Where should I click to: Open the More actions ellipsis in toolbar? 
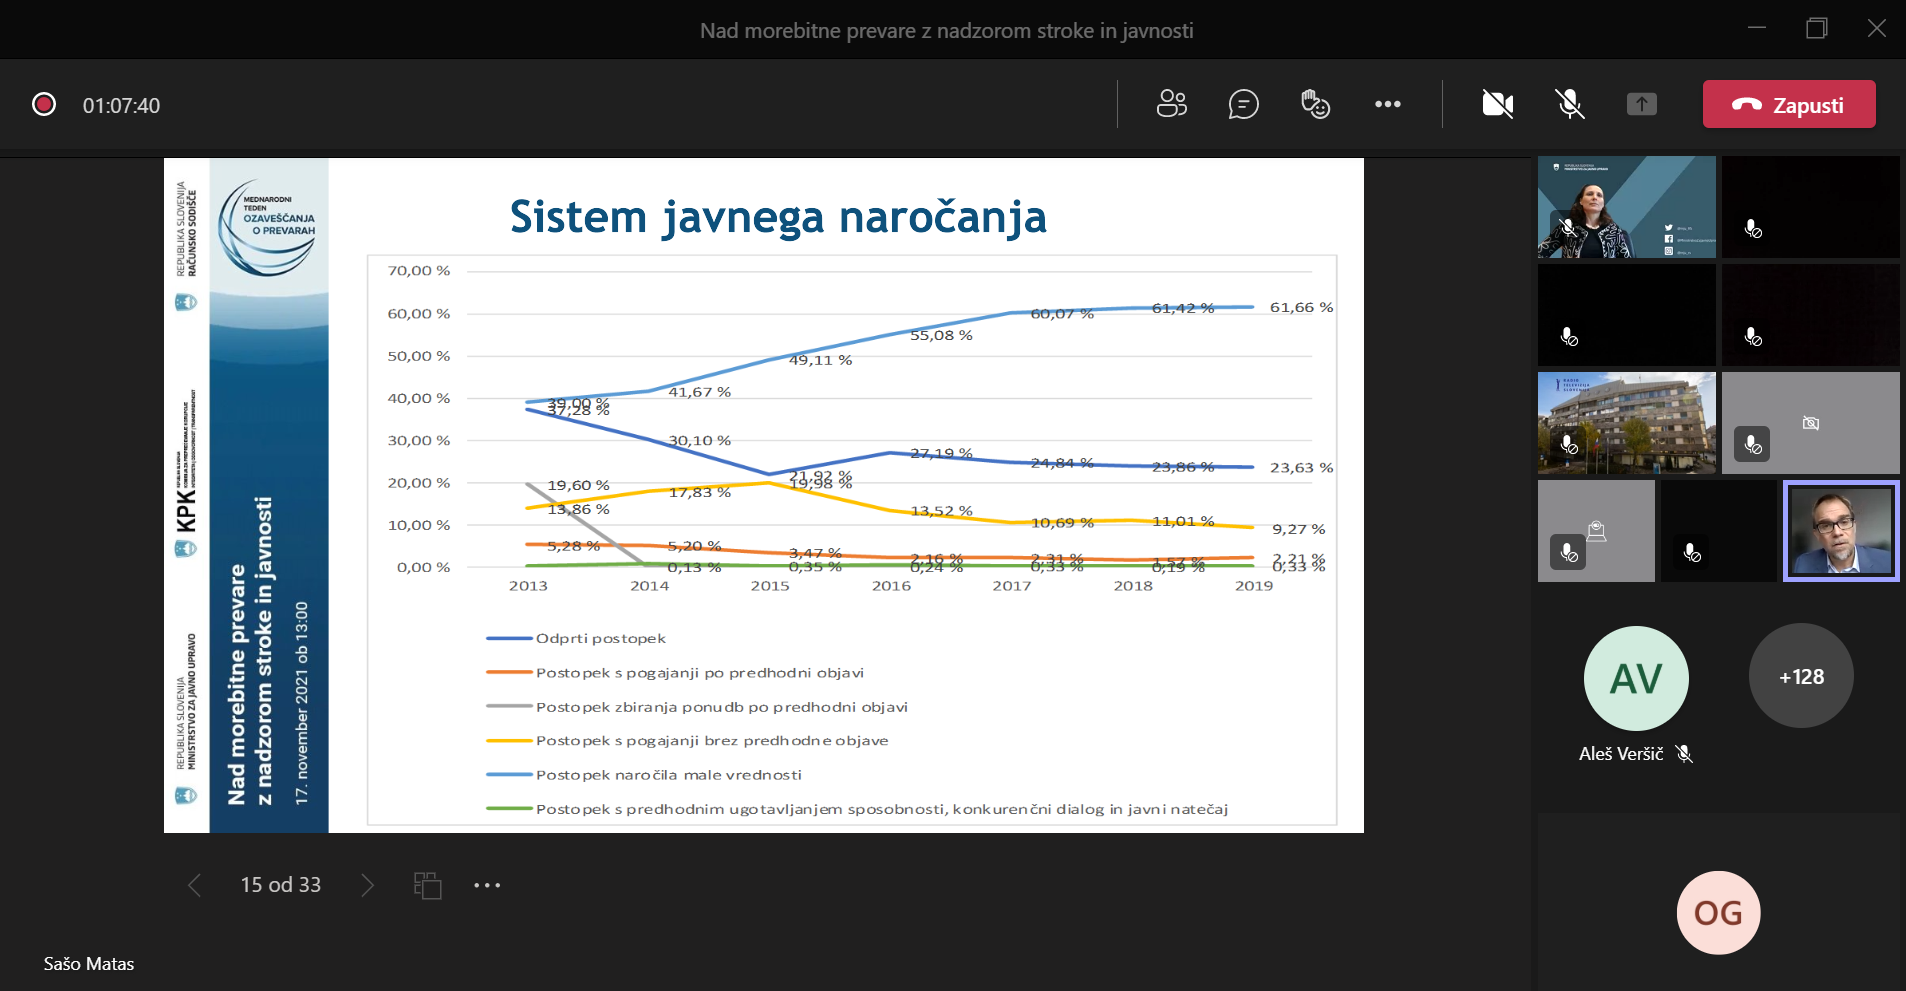(x=1387, y=104)
